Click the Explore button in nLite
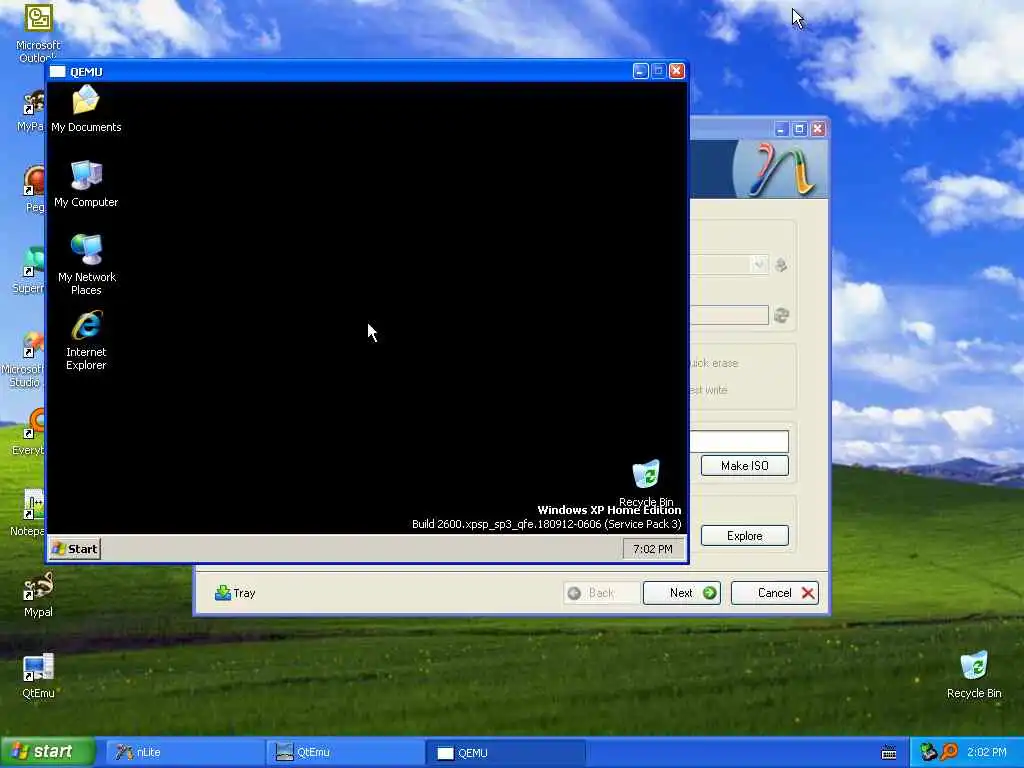 pos(744,536)
